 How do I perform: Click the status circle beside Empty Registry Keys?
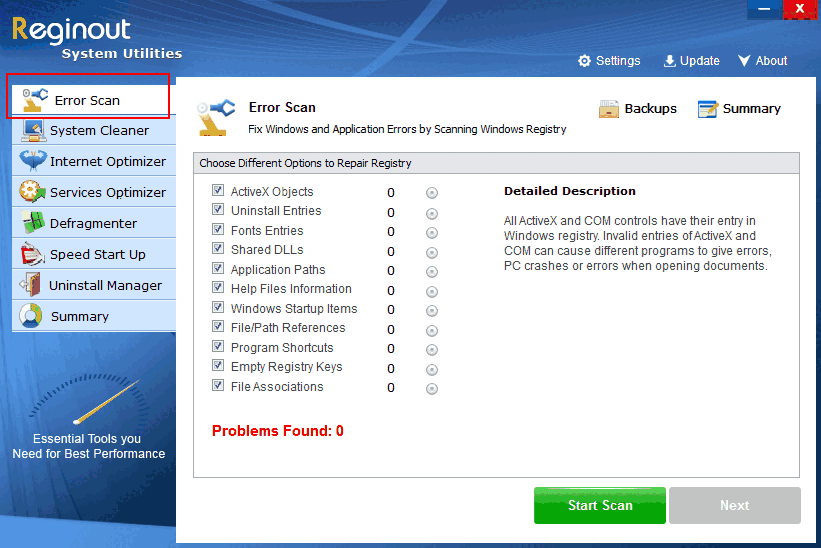click(431, 370)
